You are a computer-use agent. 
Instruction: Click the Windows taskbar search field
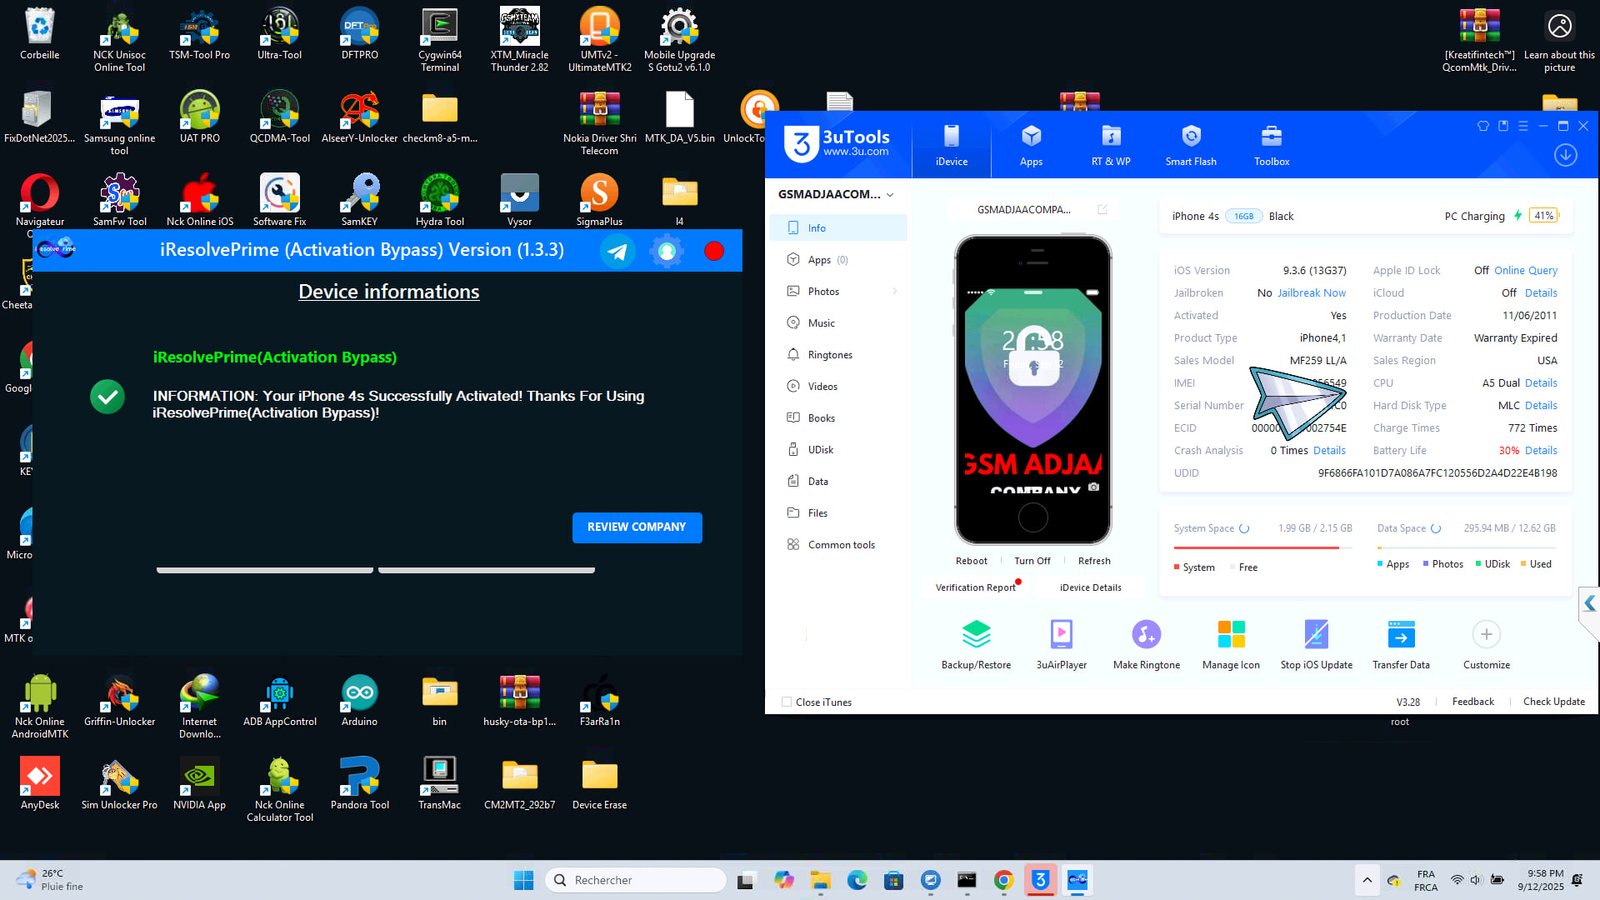pos(636,880)
